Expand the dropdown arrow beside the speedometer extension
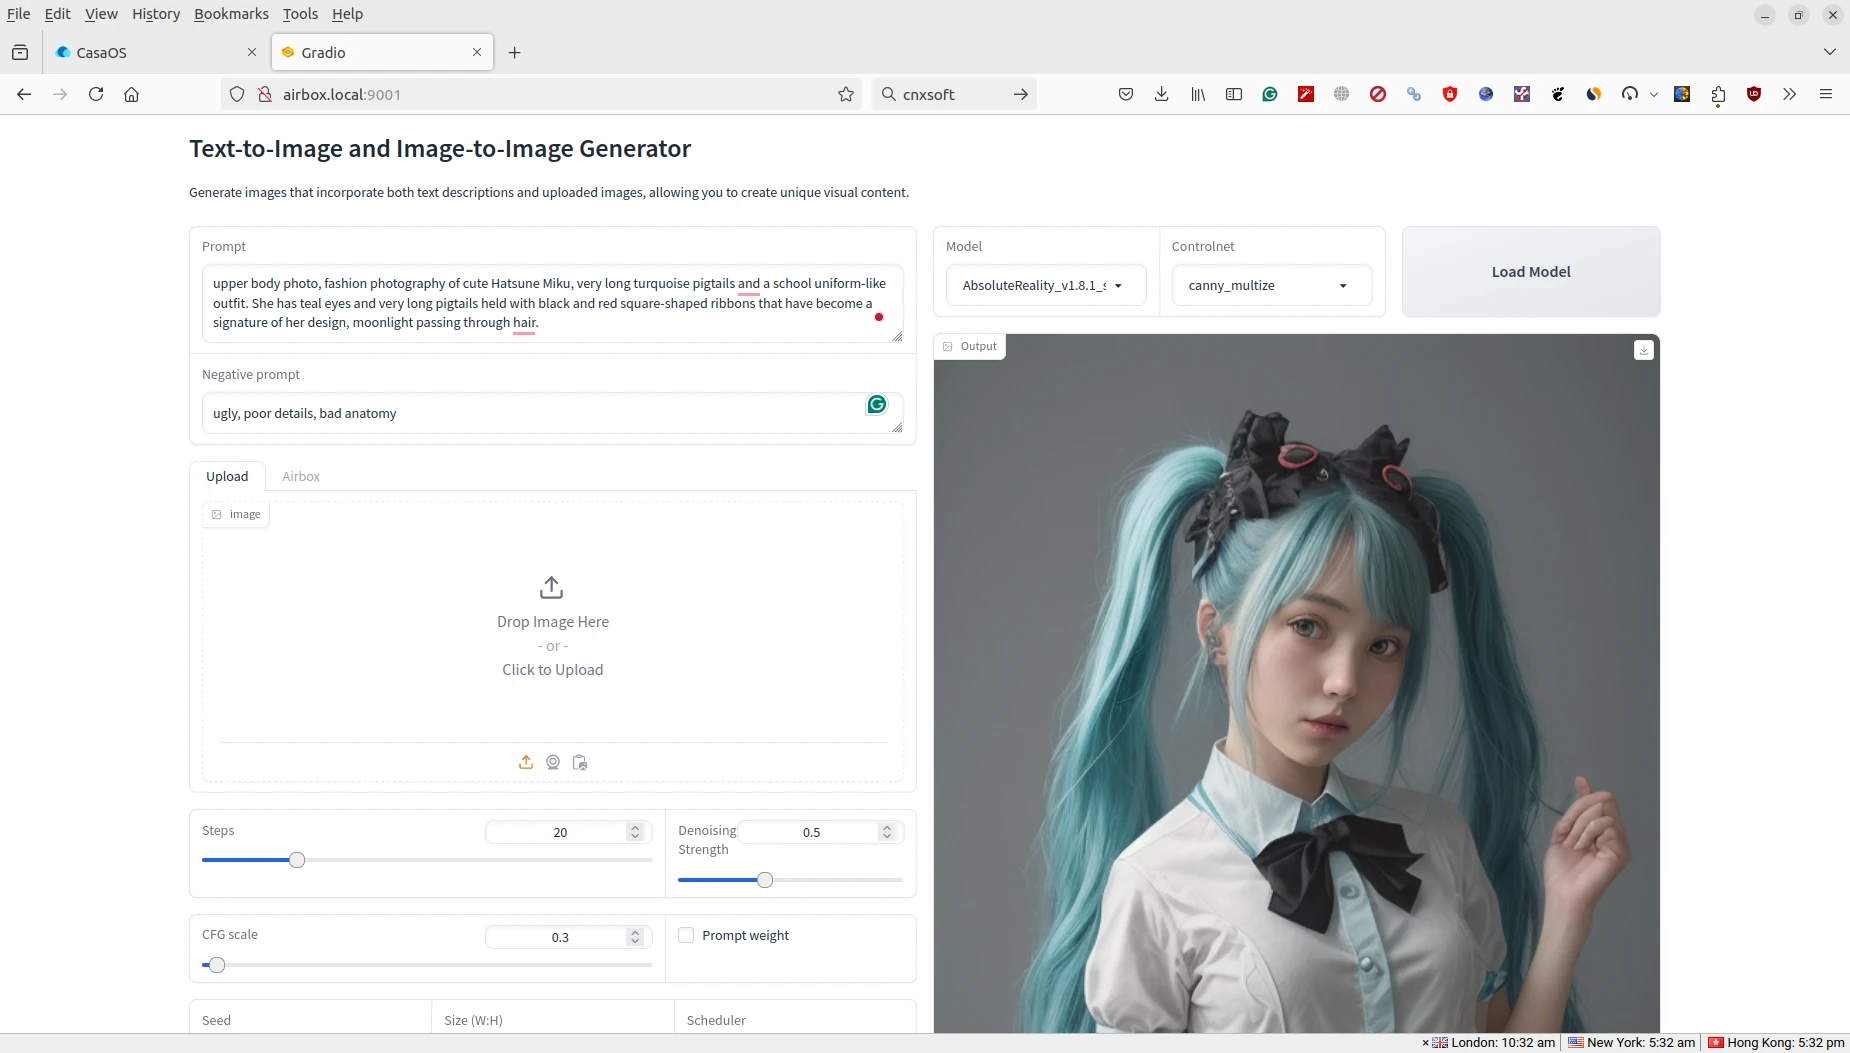Image resolution: width=1850 pixels, height=1053 pixels. pos(1653,94)
